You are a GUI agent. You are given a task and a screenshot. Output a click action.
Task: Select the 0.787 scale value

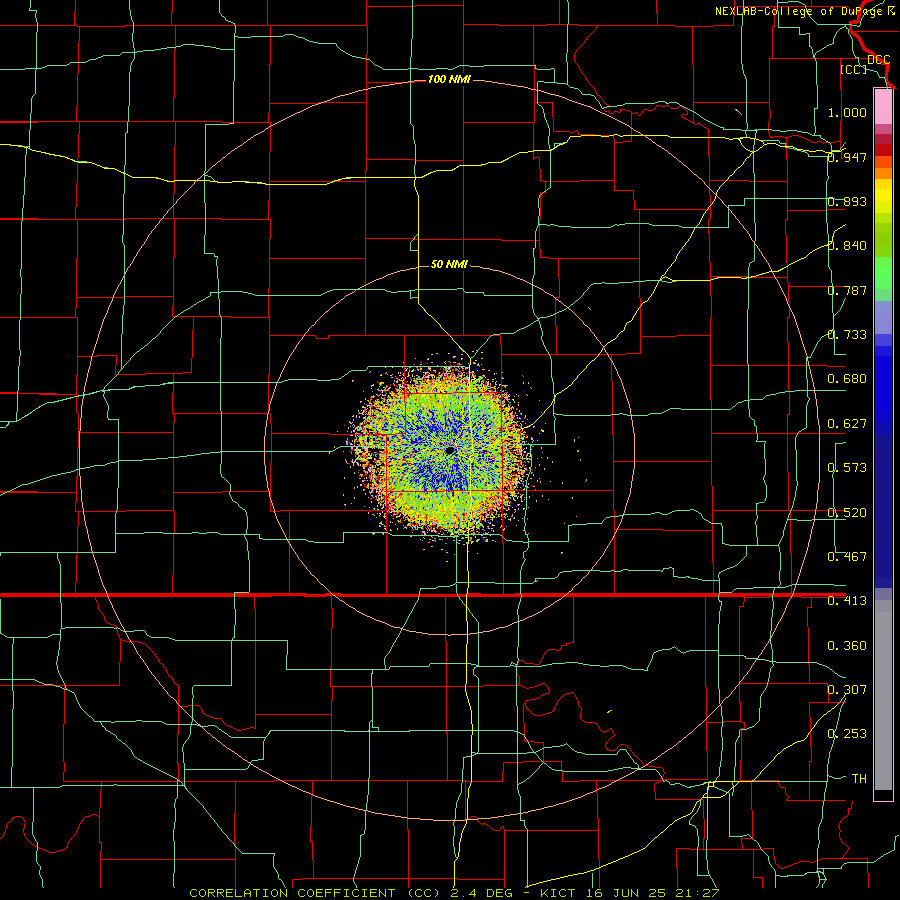(x=847, y=290)
